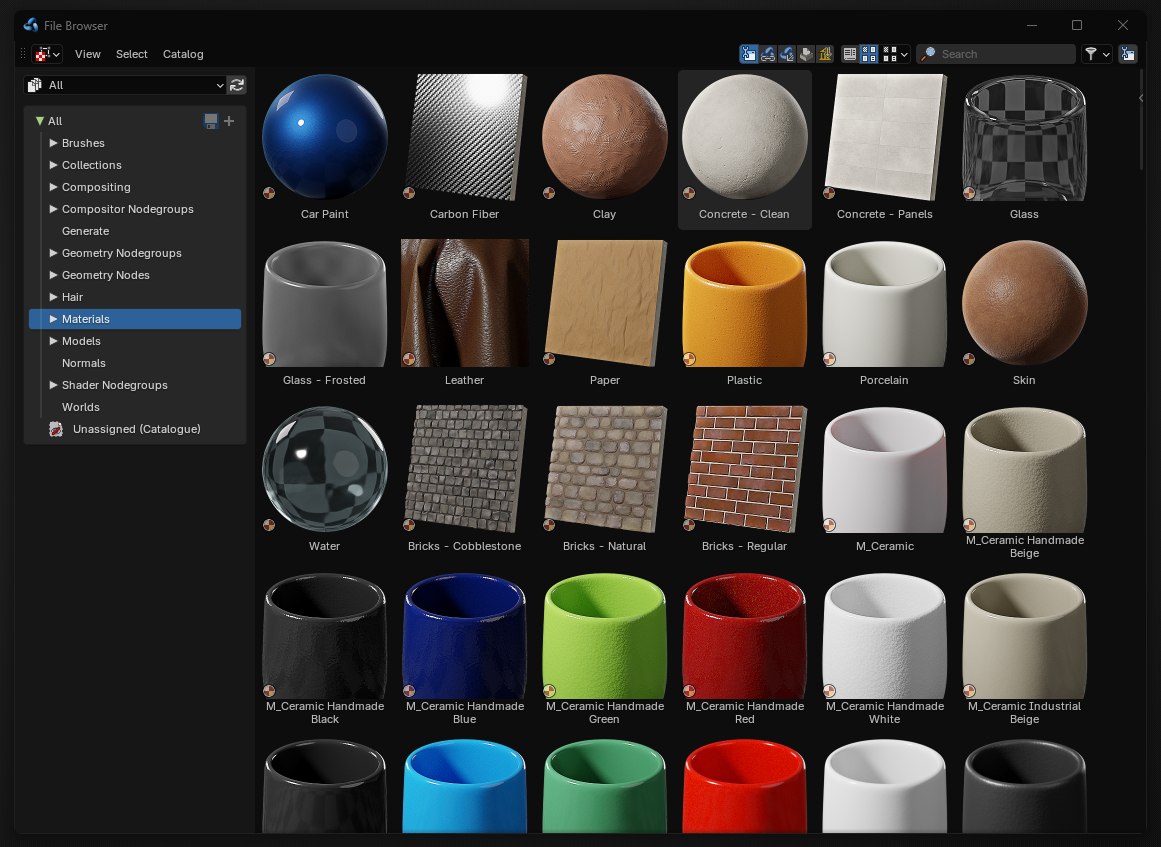Select the Carbon Fiber material thumbnail

point(464,137)
